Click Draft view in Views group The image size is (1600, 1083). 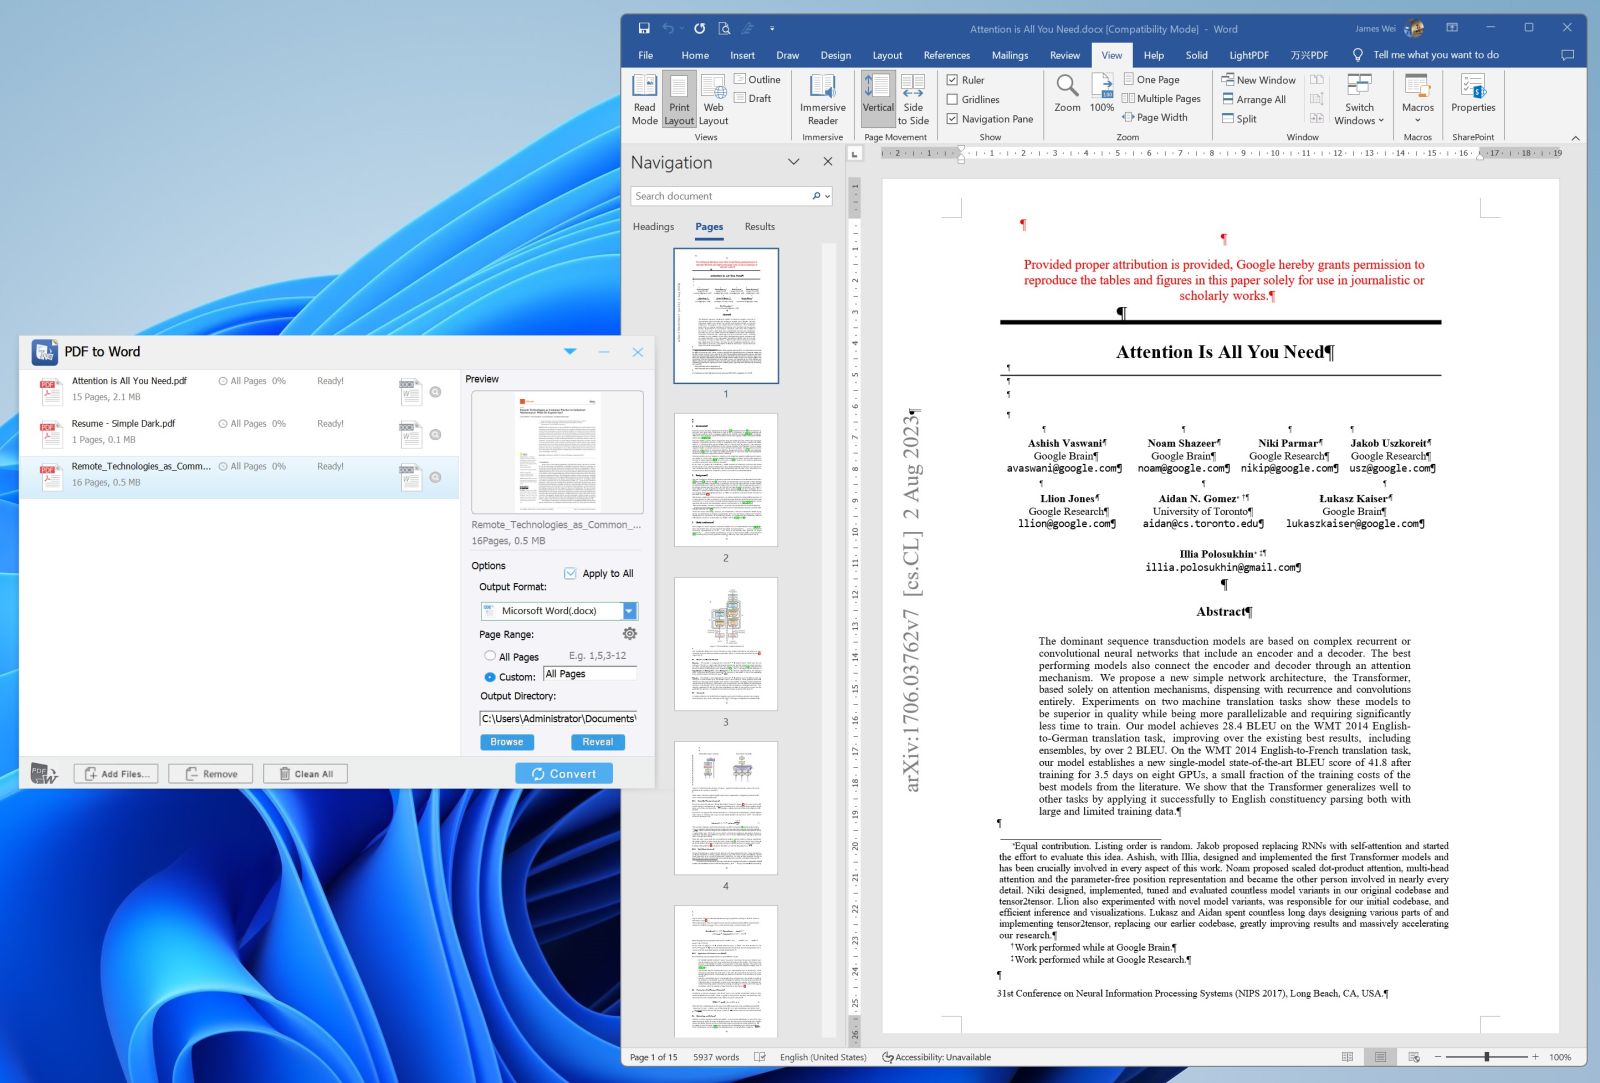[753, 98]
